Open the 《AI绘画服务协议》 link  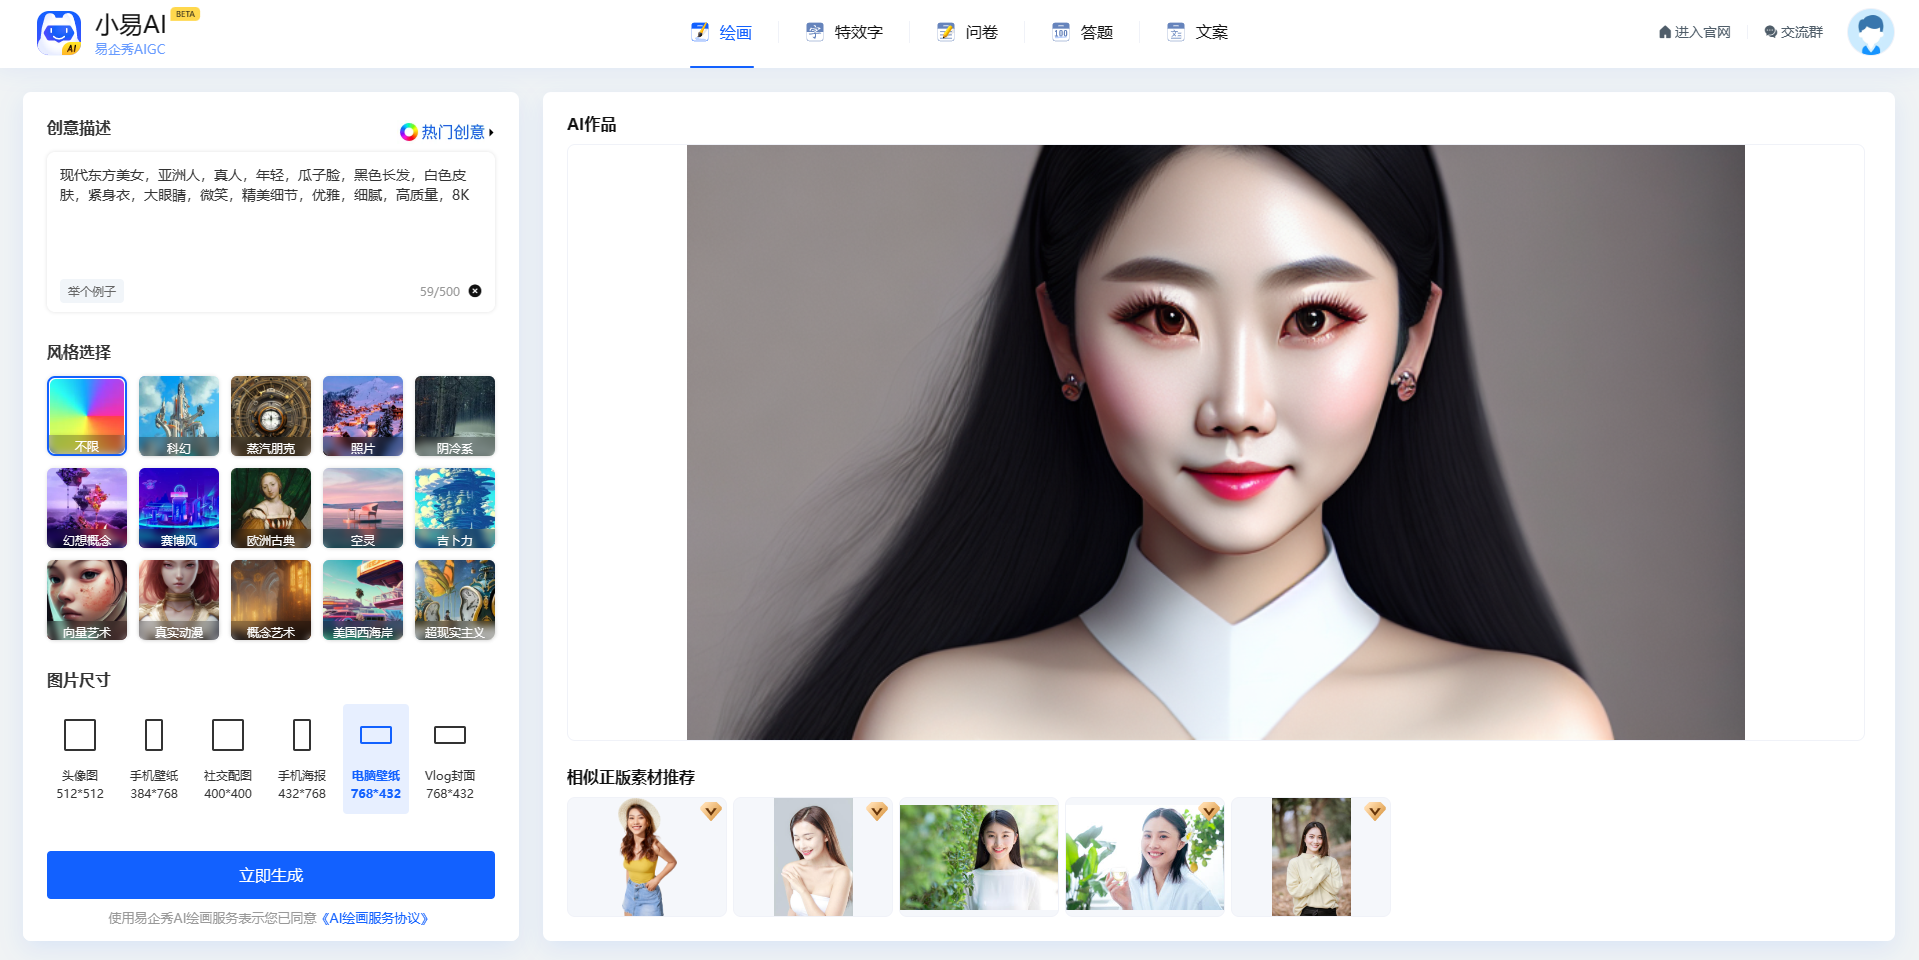click(375, 918)
